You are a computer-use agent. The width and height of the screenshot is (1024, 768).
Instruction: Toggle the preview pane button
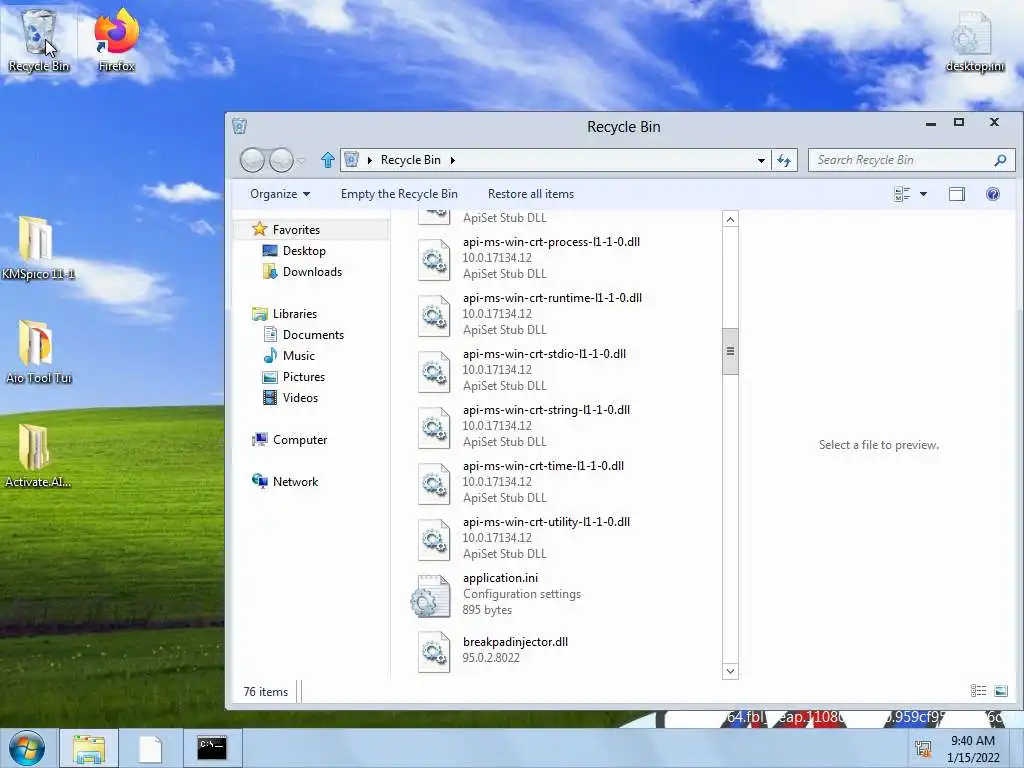[957, 194]
